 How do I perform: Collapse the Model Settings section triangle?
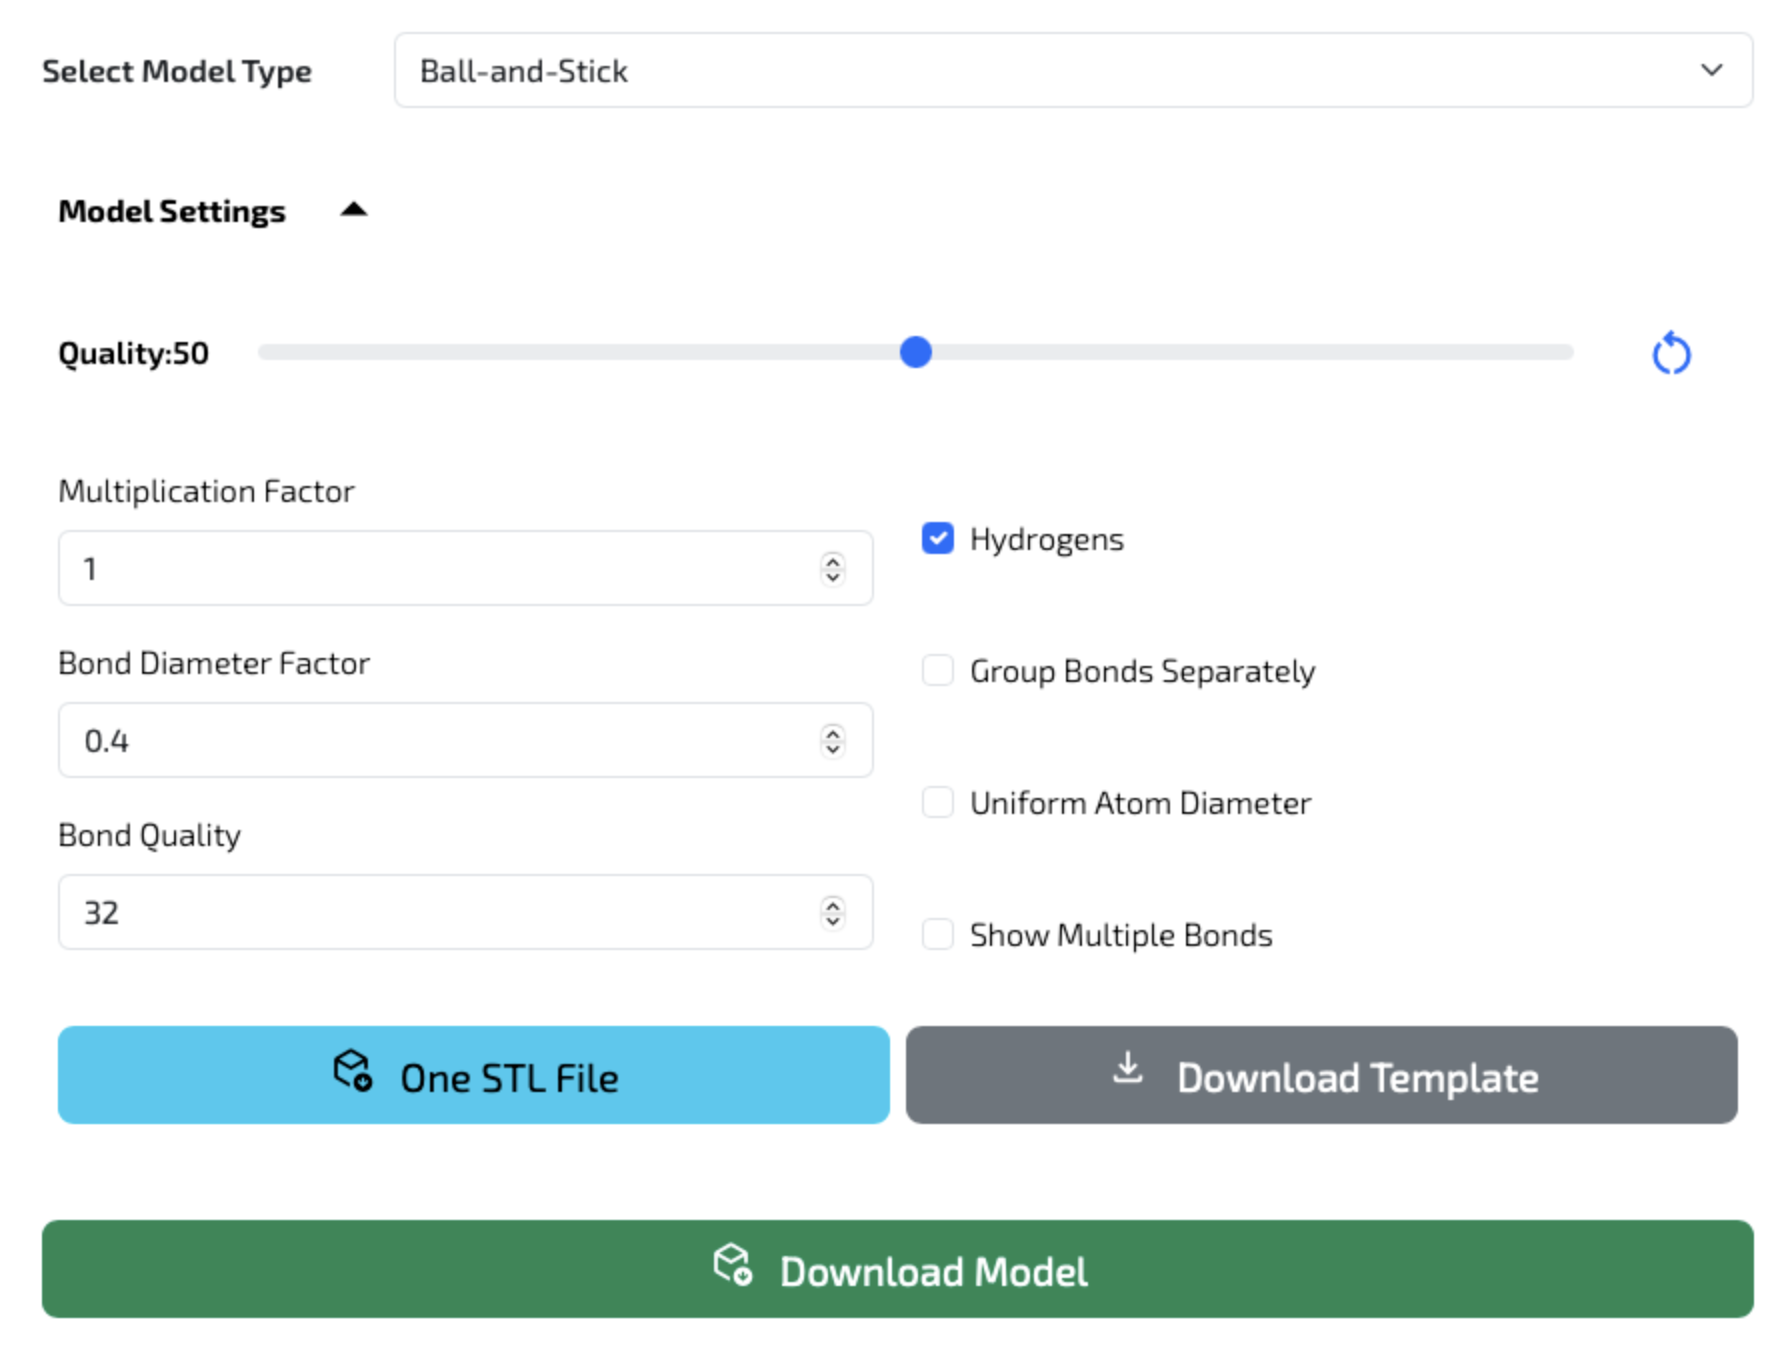(x=353, y=210)
